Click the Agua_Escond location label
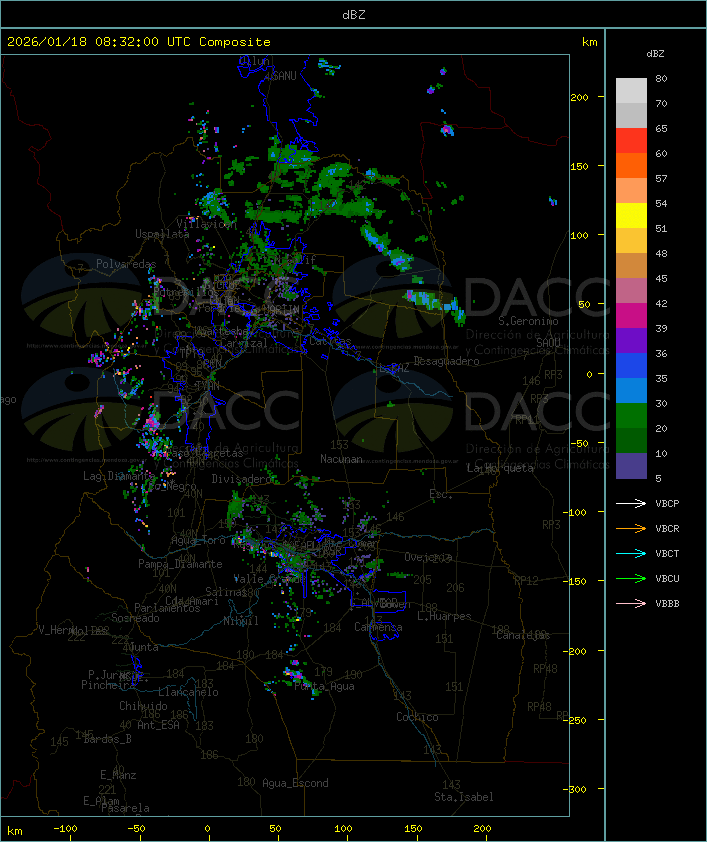Image resolution: width=707 pixels, height=842 pixels. click(295, 783)
